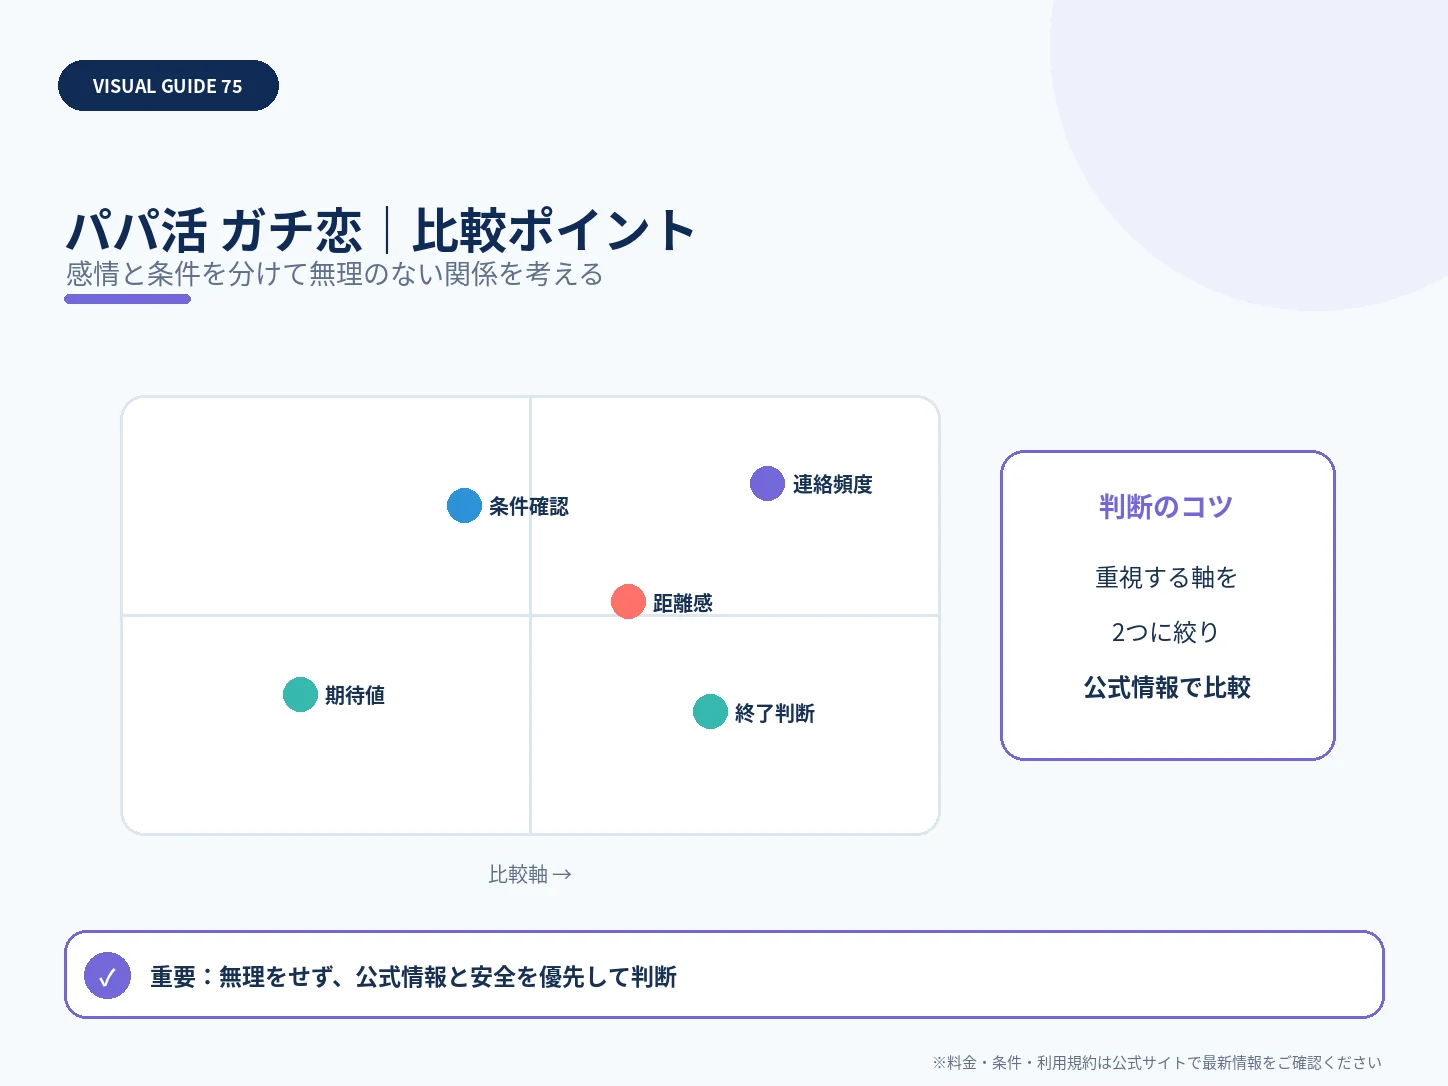Click the teal 終了判断 dot
1448x1086 pixels.
click(710, 712)
